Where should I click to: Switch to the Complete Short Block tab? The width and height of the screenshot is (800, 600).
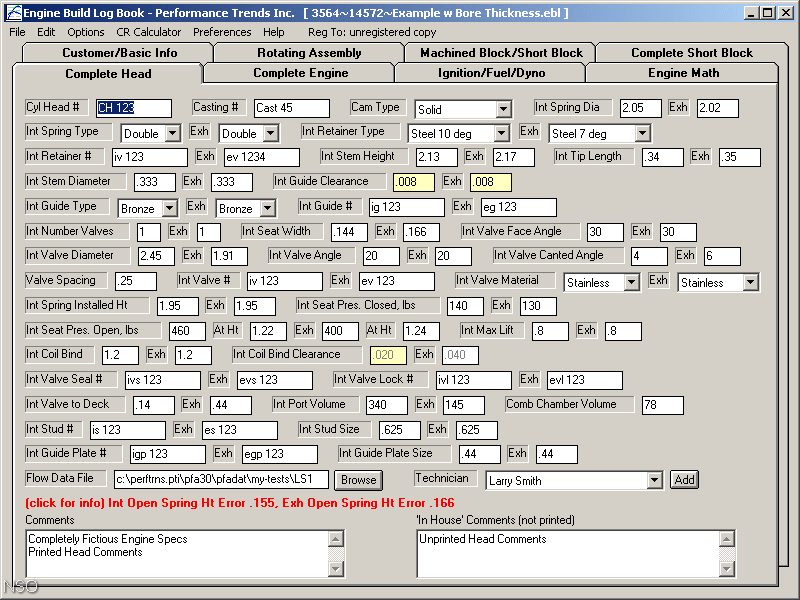[691, 53]
